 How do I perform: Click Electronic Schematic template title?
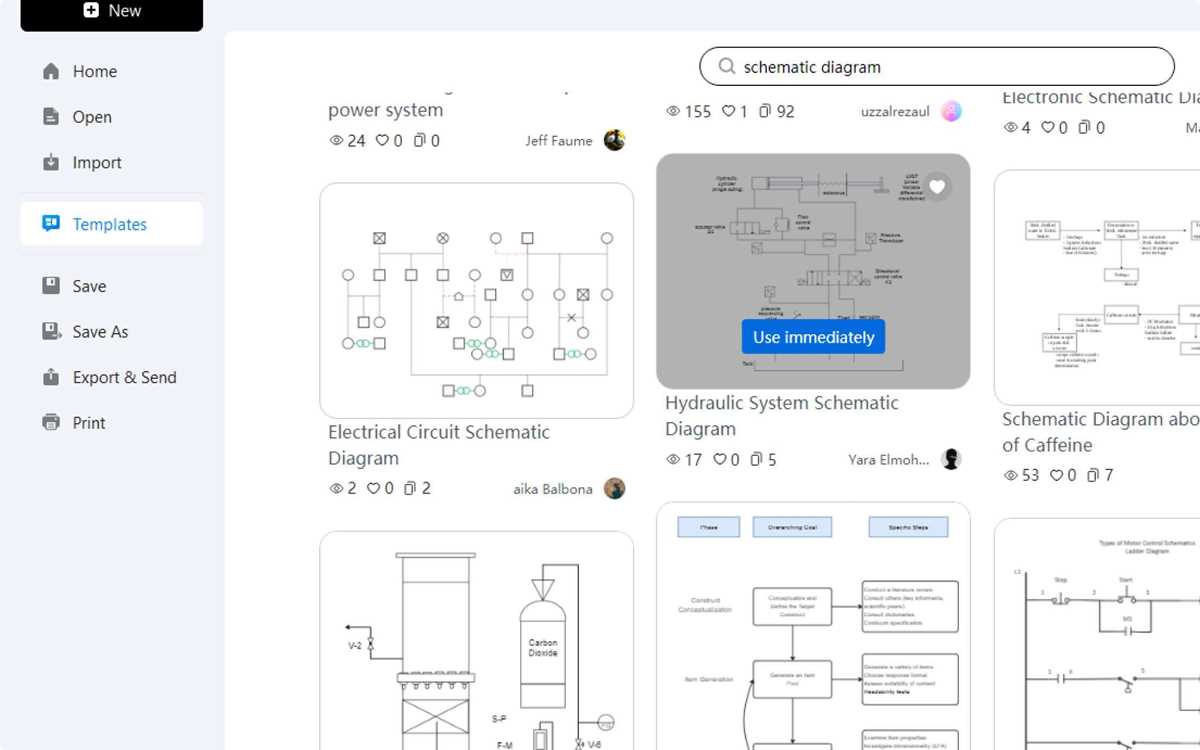[1101, 98]
